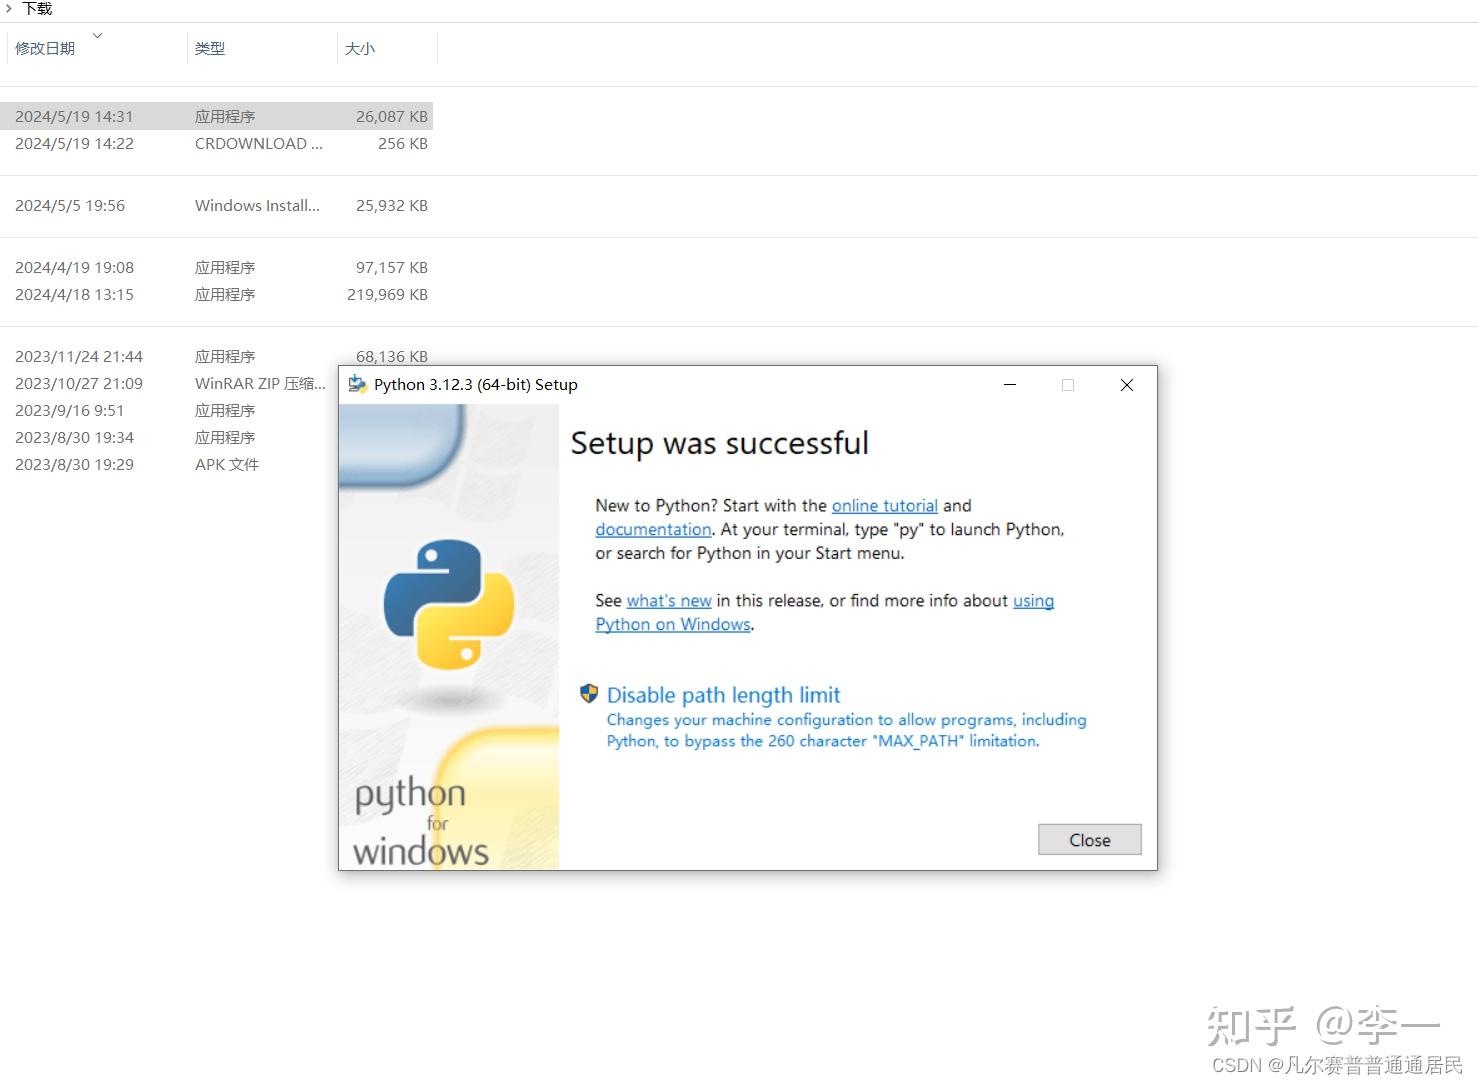Screen dimensions: 1478x1085
Task: Open the documentation link
Action: tap(653, 529)
